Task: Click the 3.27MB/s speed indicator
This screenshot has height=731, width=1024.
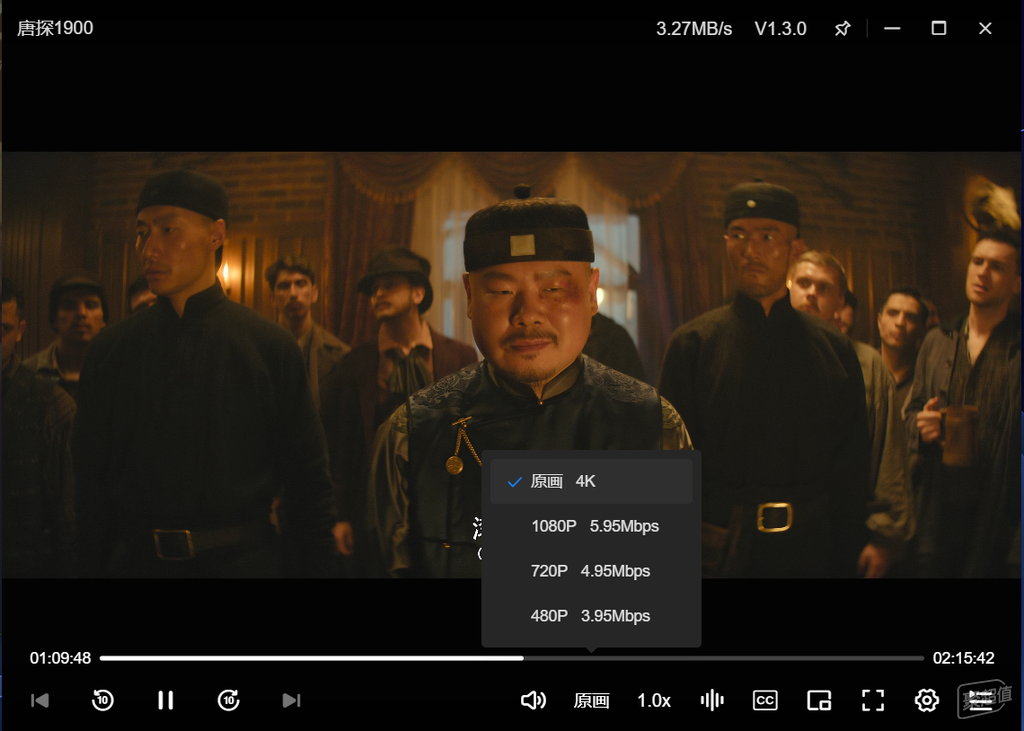Action: [x=694, y=29]
